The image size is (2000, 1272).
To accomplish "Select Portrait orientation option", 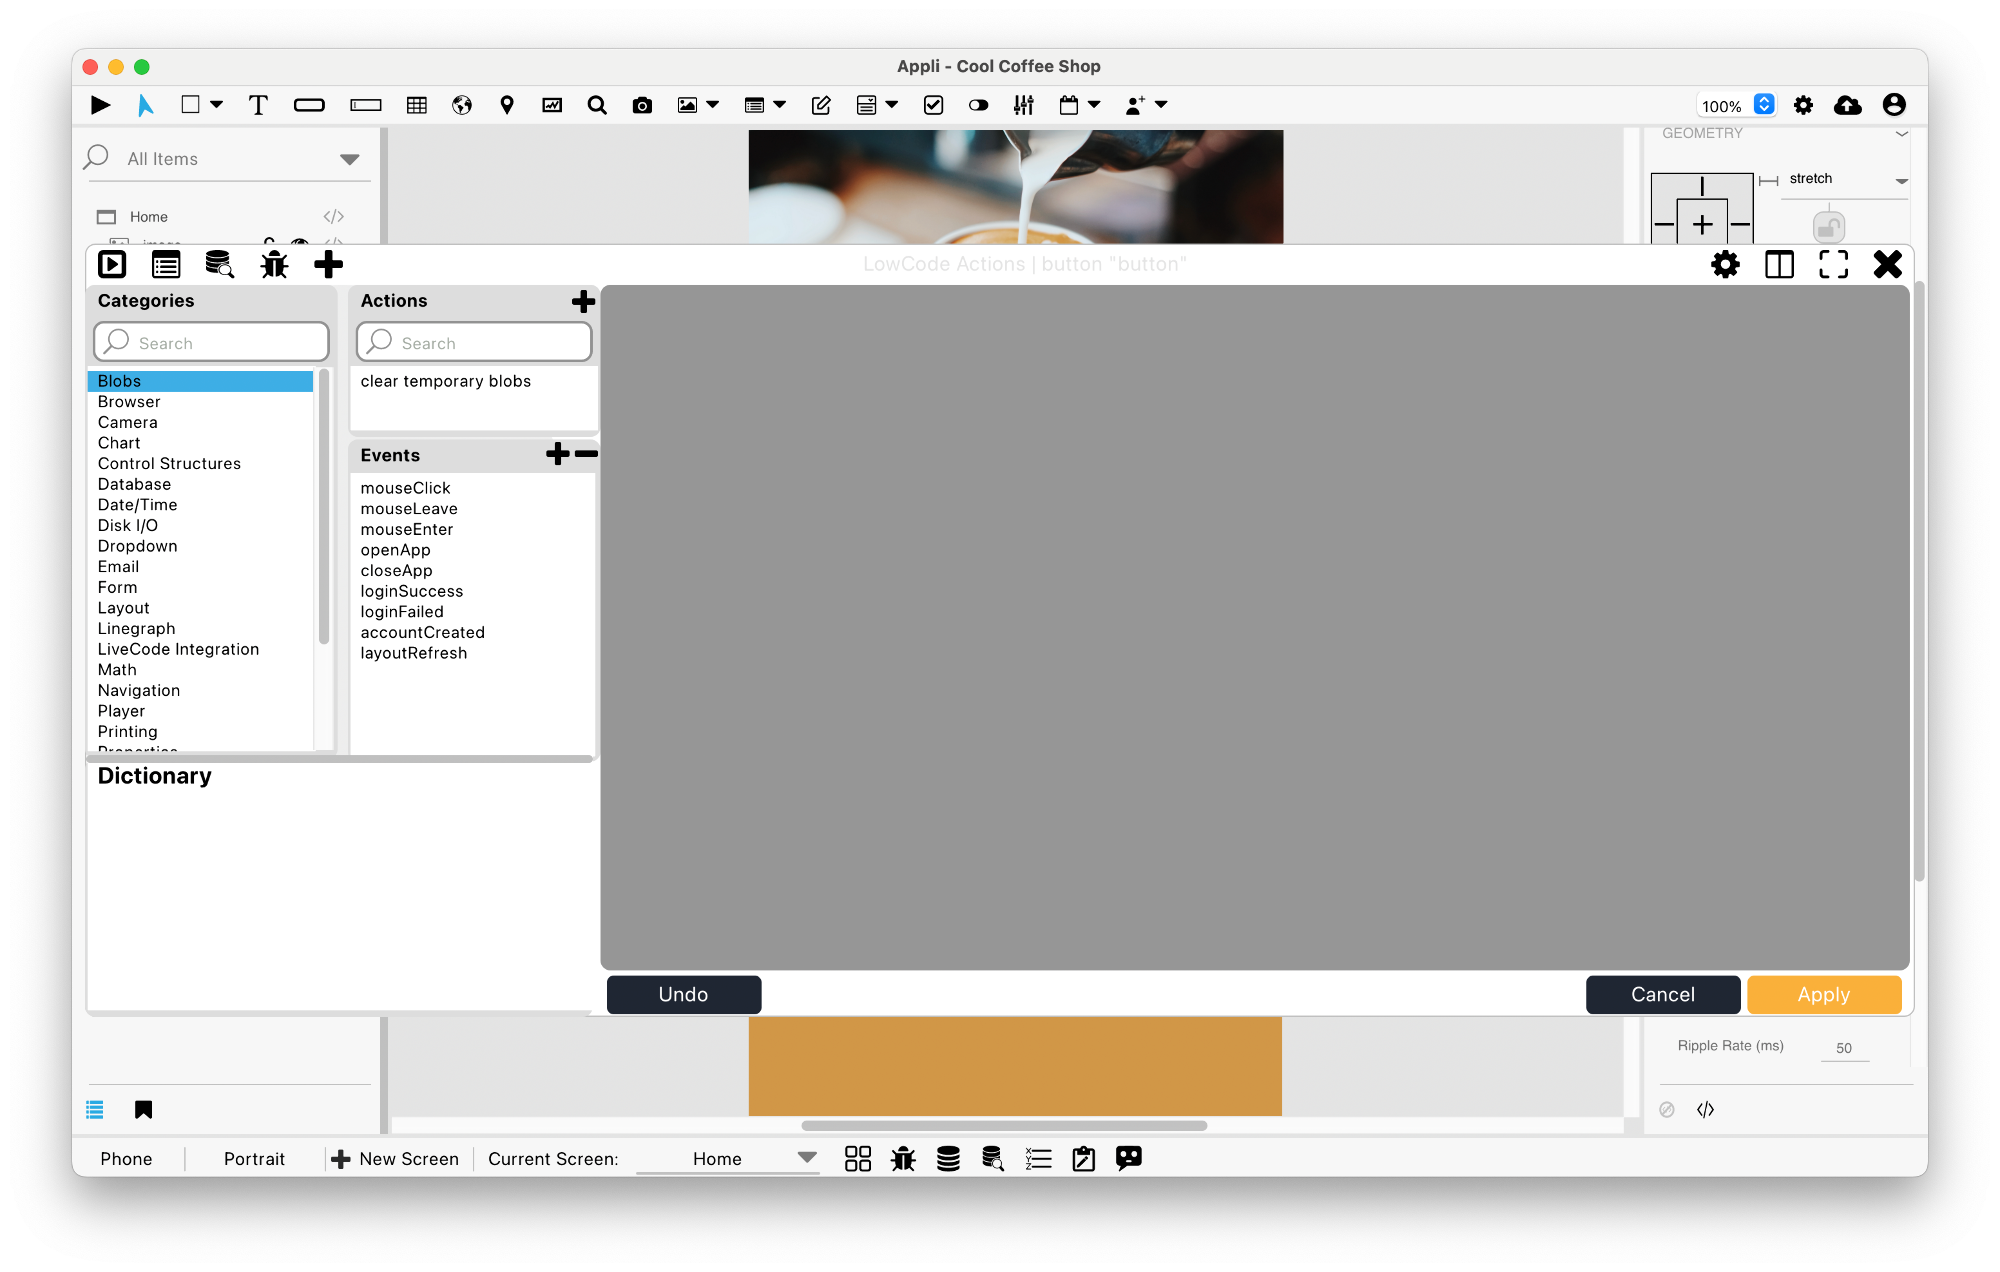I will click(251, 1158).
